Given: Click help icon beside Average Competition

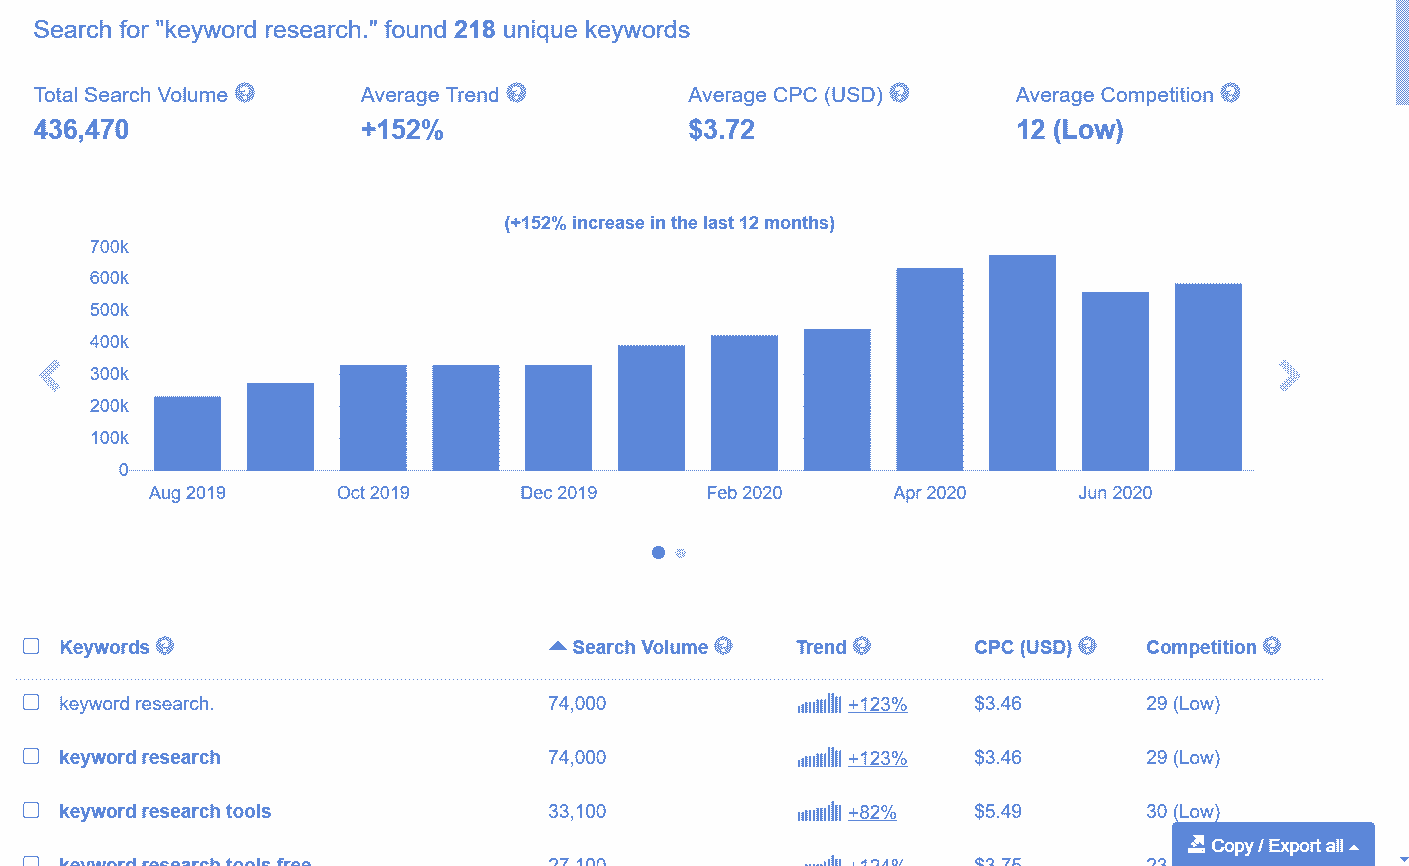Looking at the screenshot, I should point(1230,93).
